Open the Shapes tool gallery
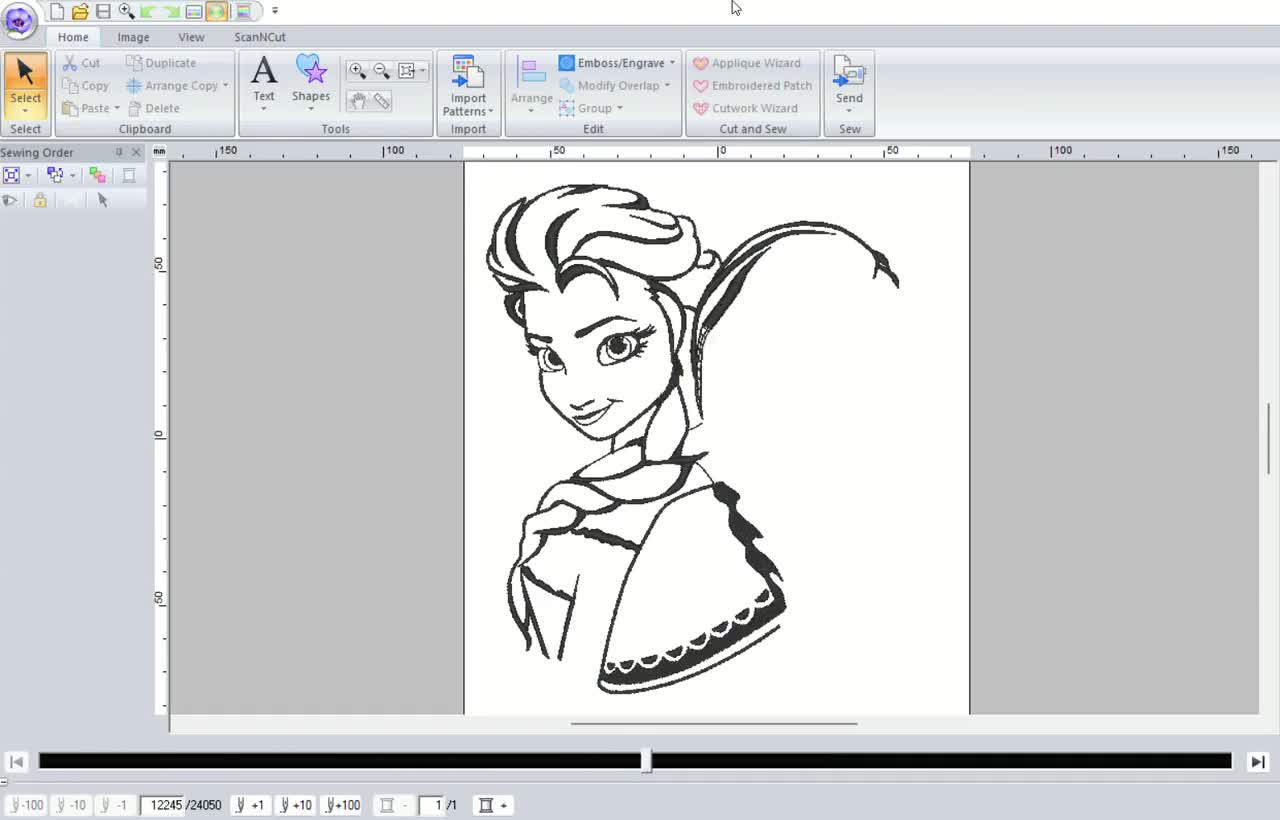1280x820 pixels. pyautogui.click(x=311, y=84)
